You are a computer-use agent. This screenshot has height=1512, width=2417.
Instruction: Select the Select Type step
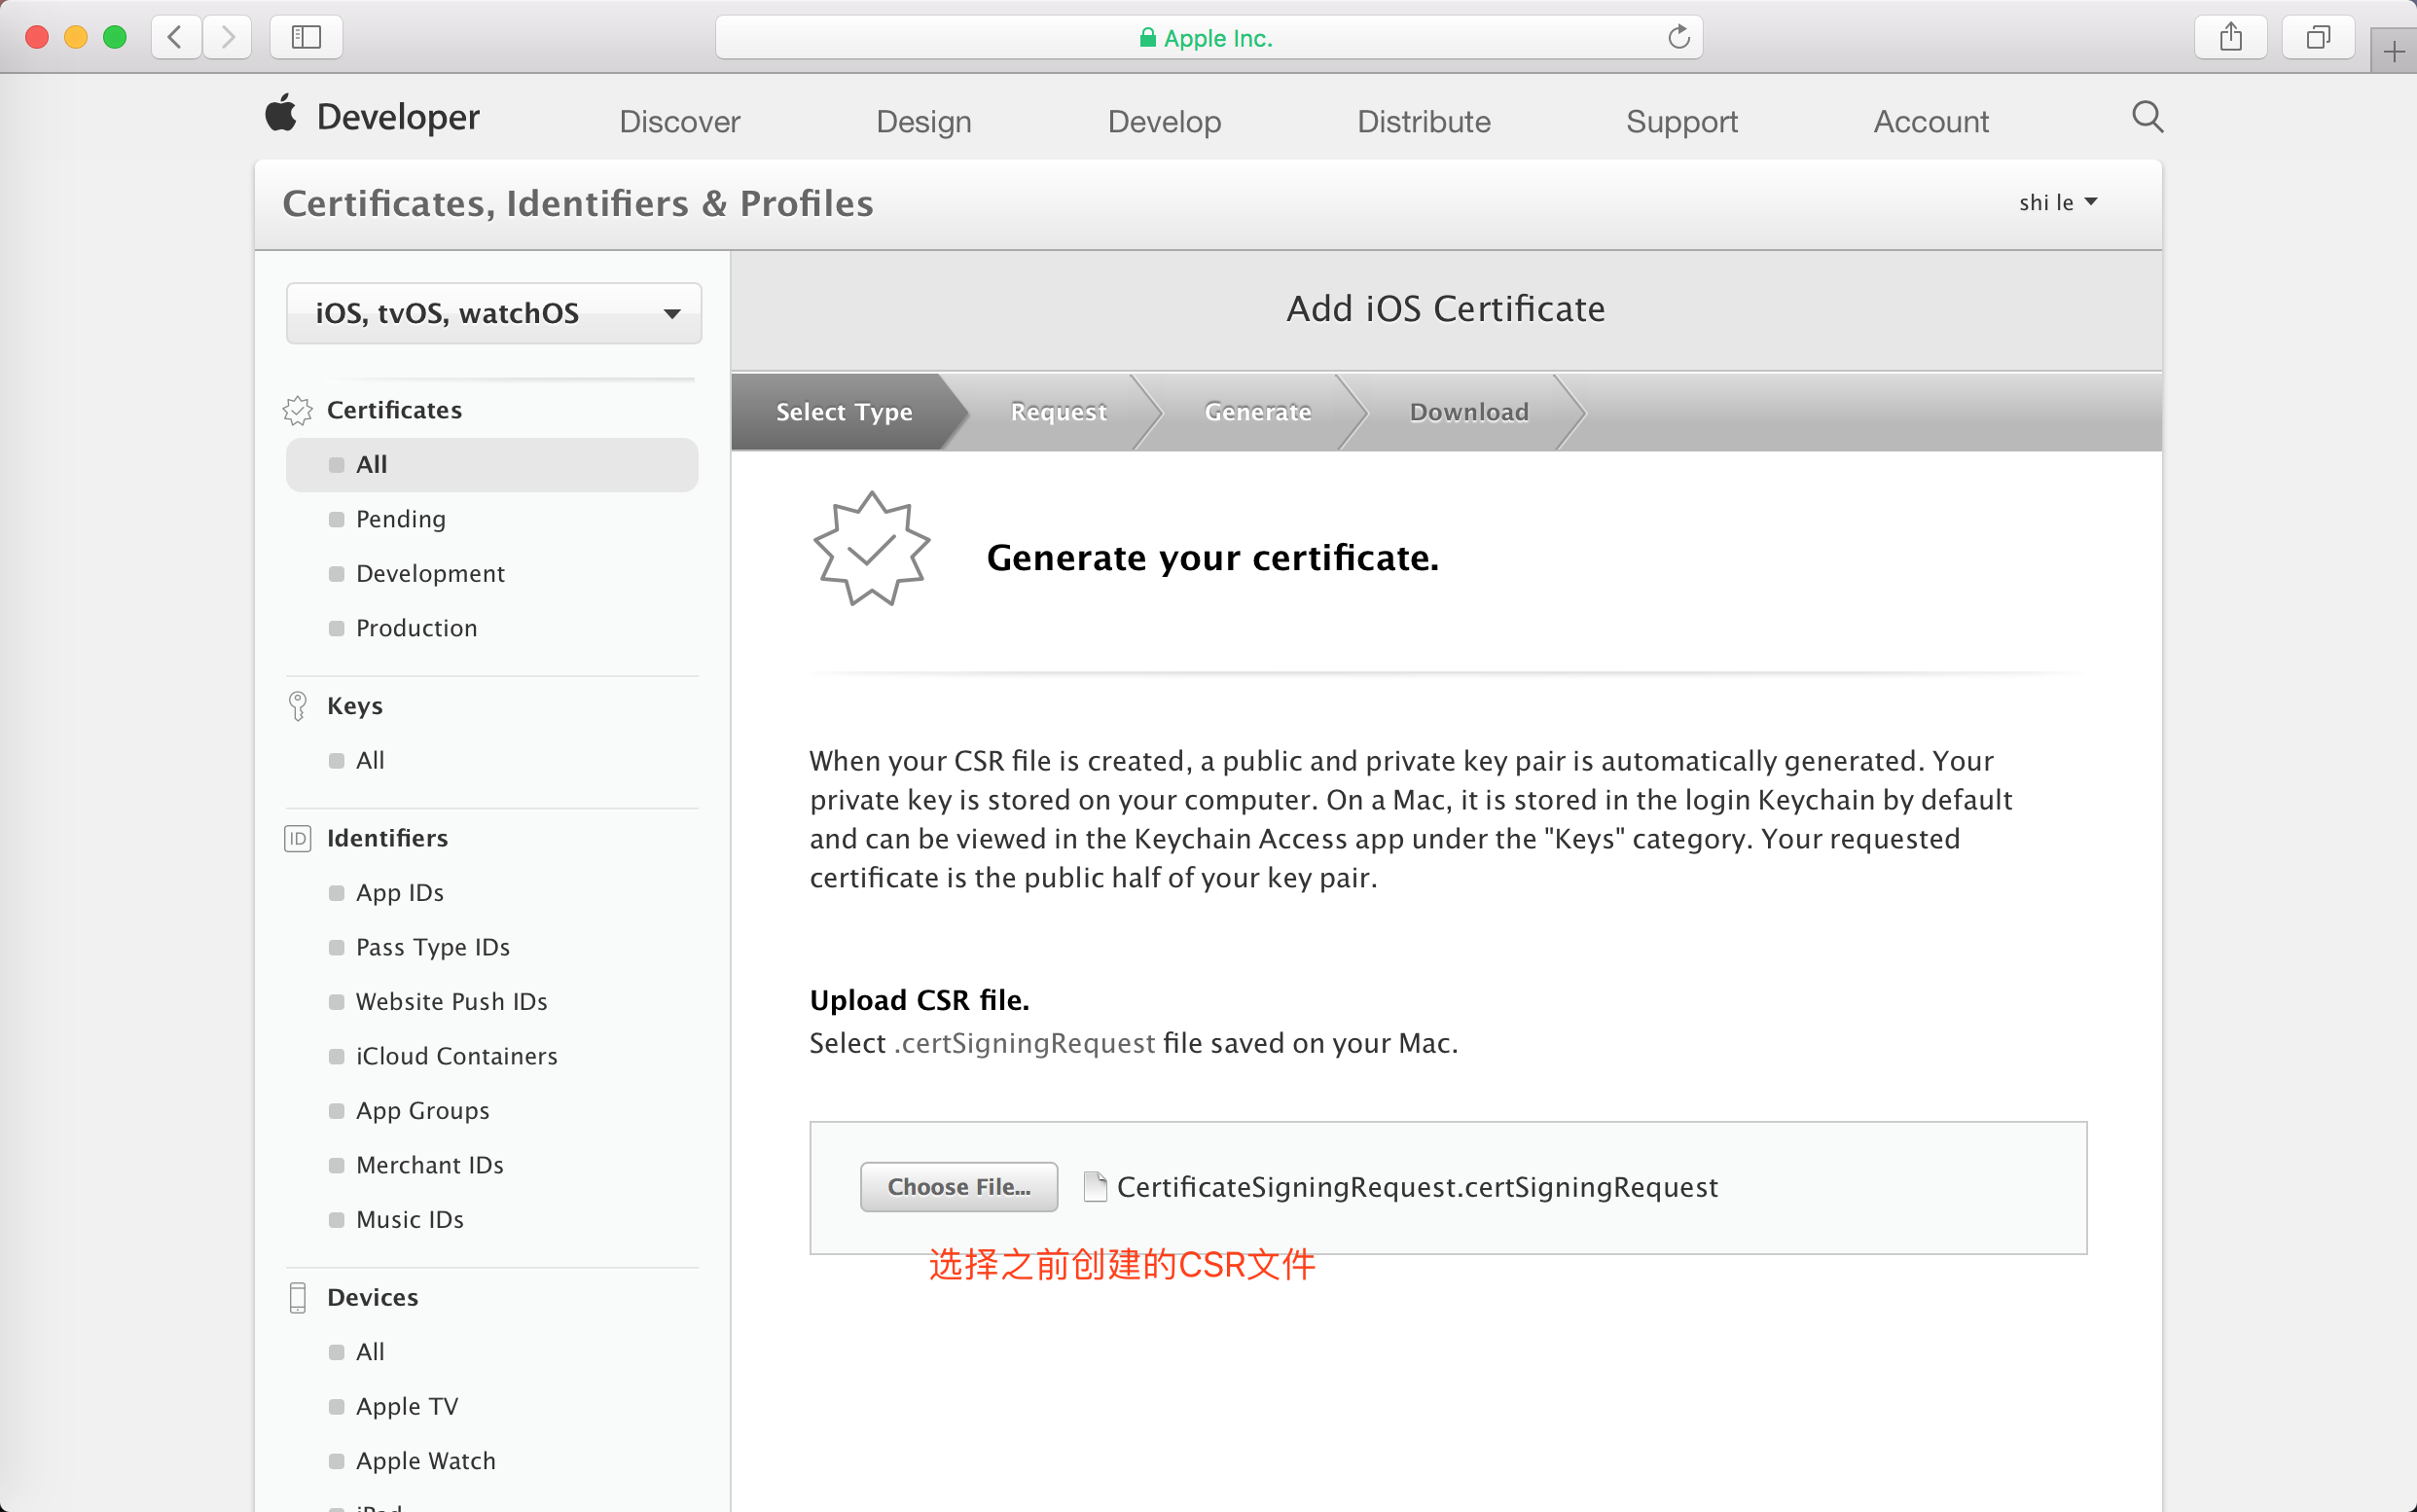[x=844, y=412]
